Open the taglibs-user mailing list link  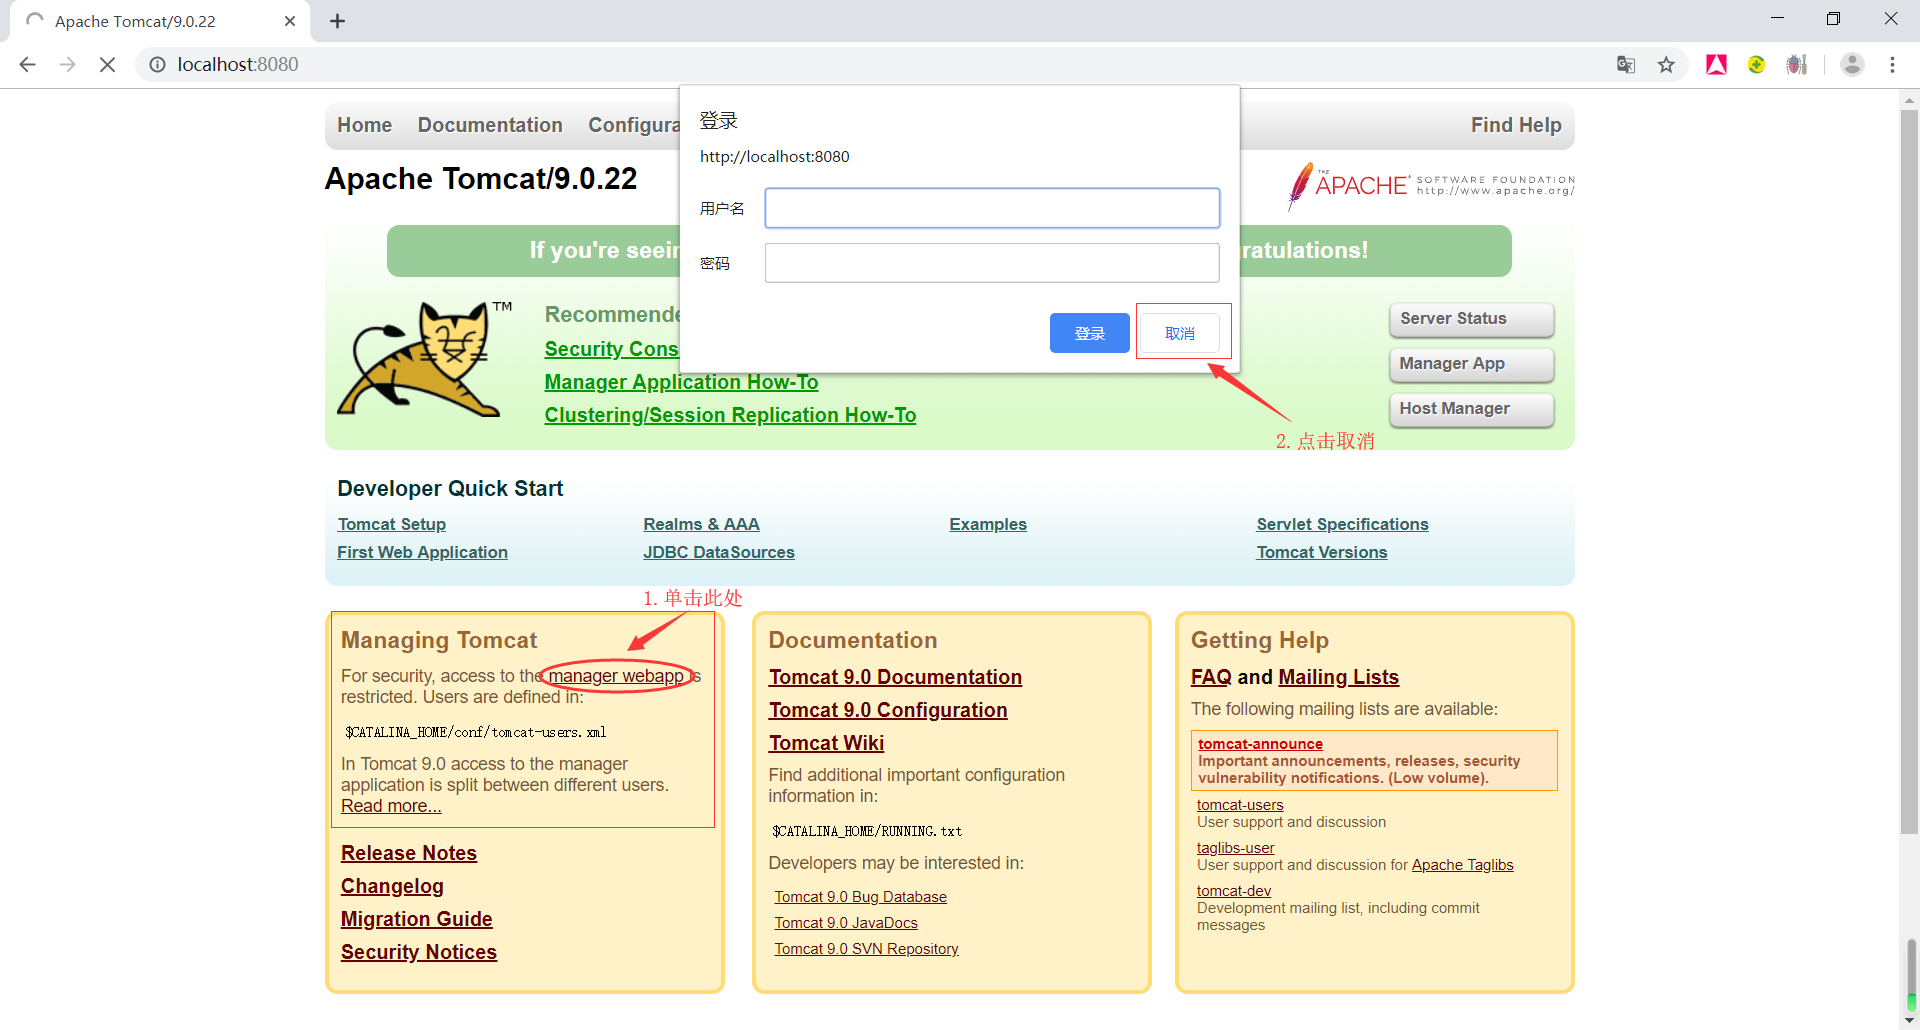tap(1235, 848)
